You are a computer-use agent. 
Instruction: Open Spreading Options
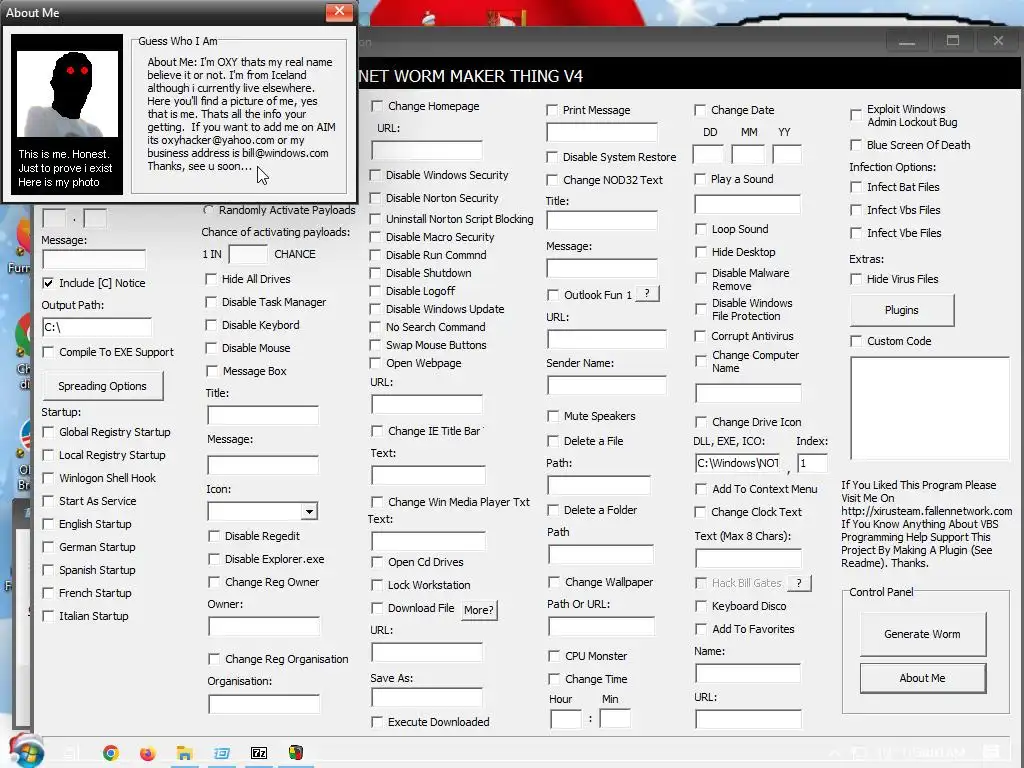point(103,386)
